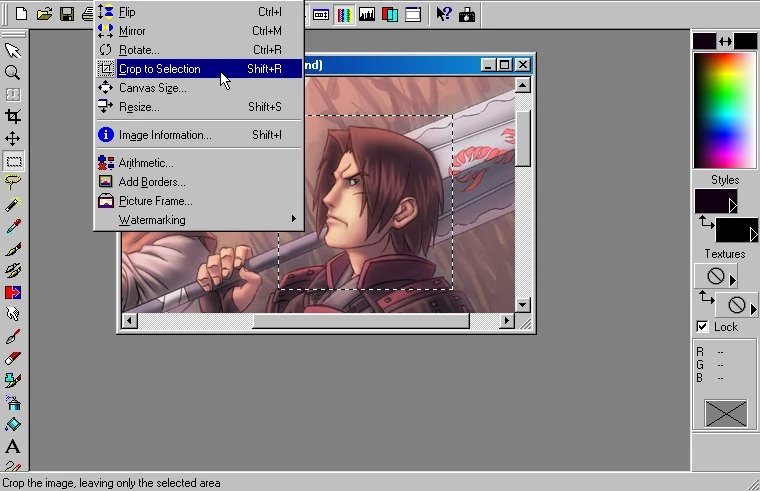Select the Picture Tube tool
The image size is (760, 491).
click(13, 380)
